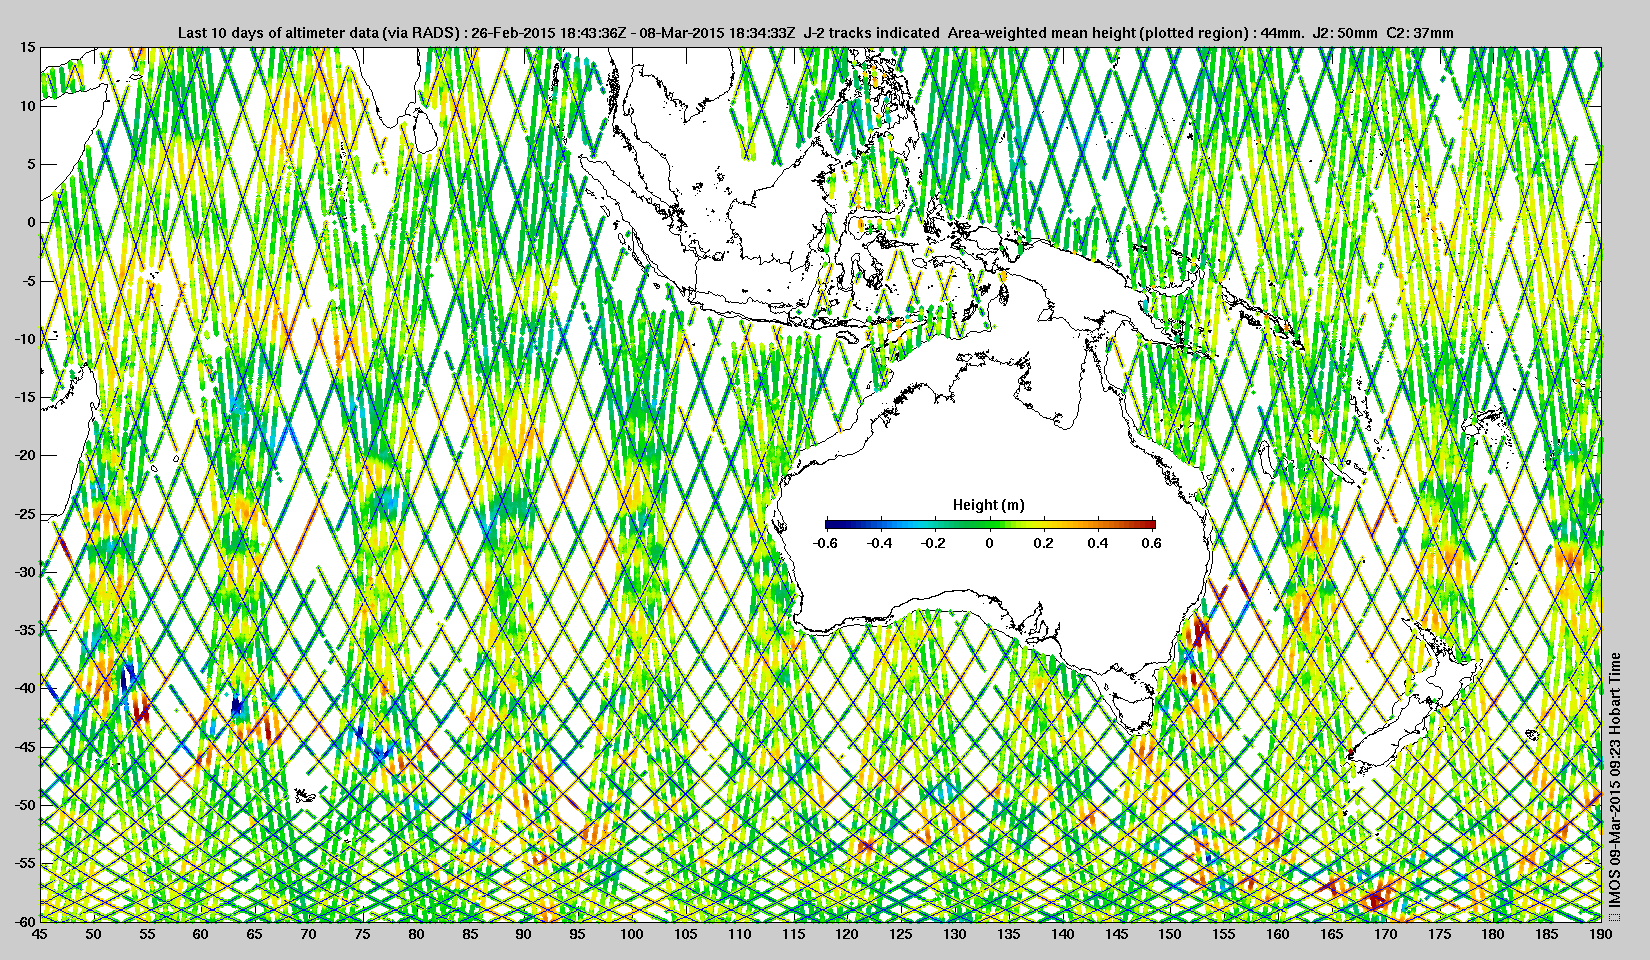The height and width of the screenshot is (960, 1650).
Task: Click the Height colorbar gradient strip
Action: 990,524
